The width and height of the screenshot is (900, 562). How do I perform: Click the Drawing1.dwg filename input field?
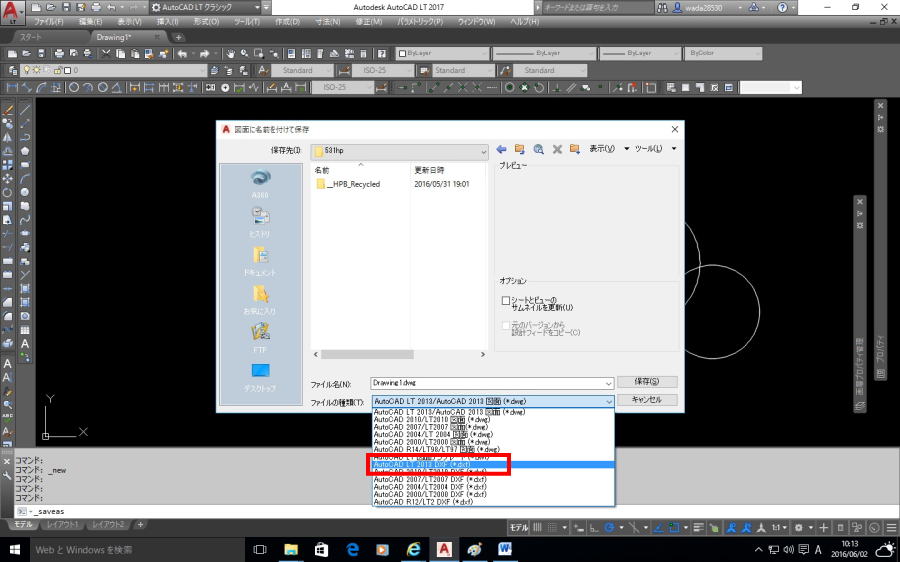(x=492, y=383)
